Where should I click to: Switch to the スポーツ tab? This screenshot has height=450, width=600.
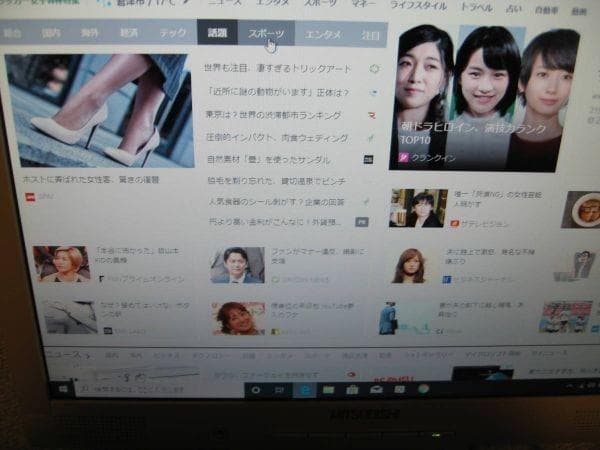click(266, 34)
